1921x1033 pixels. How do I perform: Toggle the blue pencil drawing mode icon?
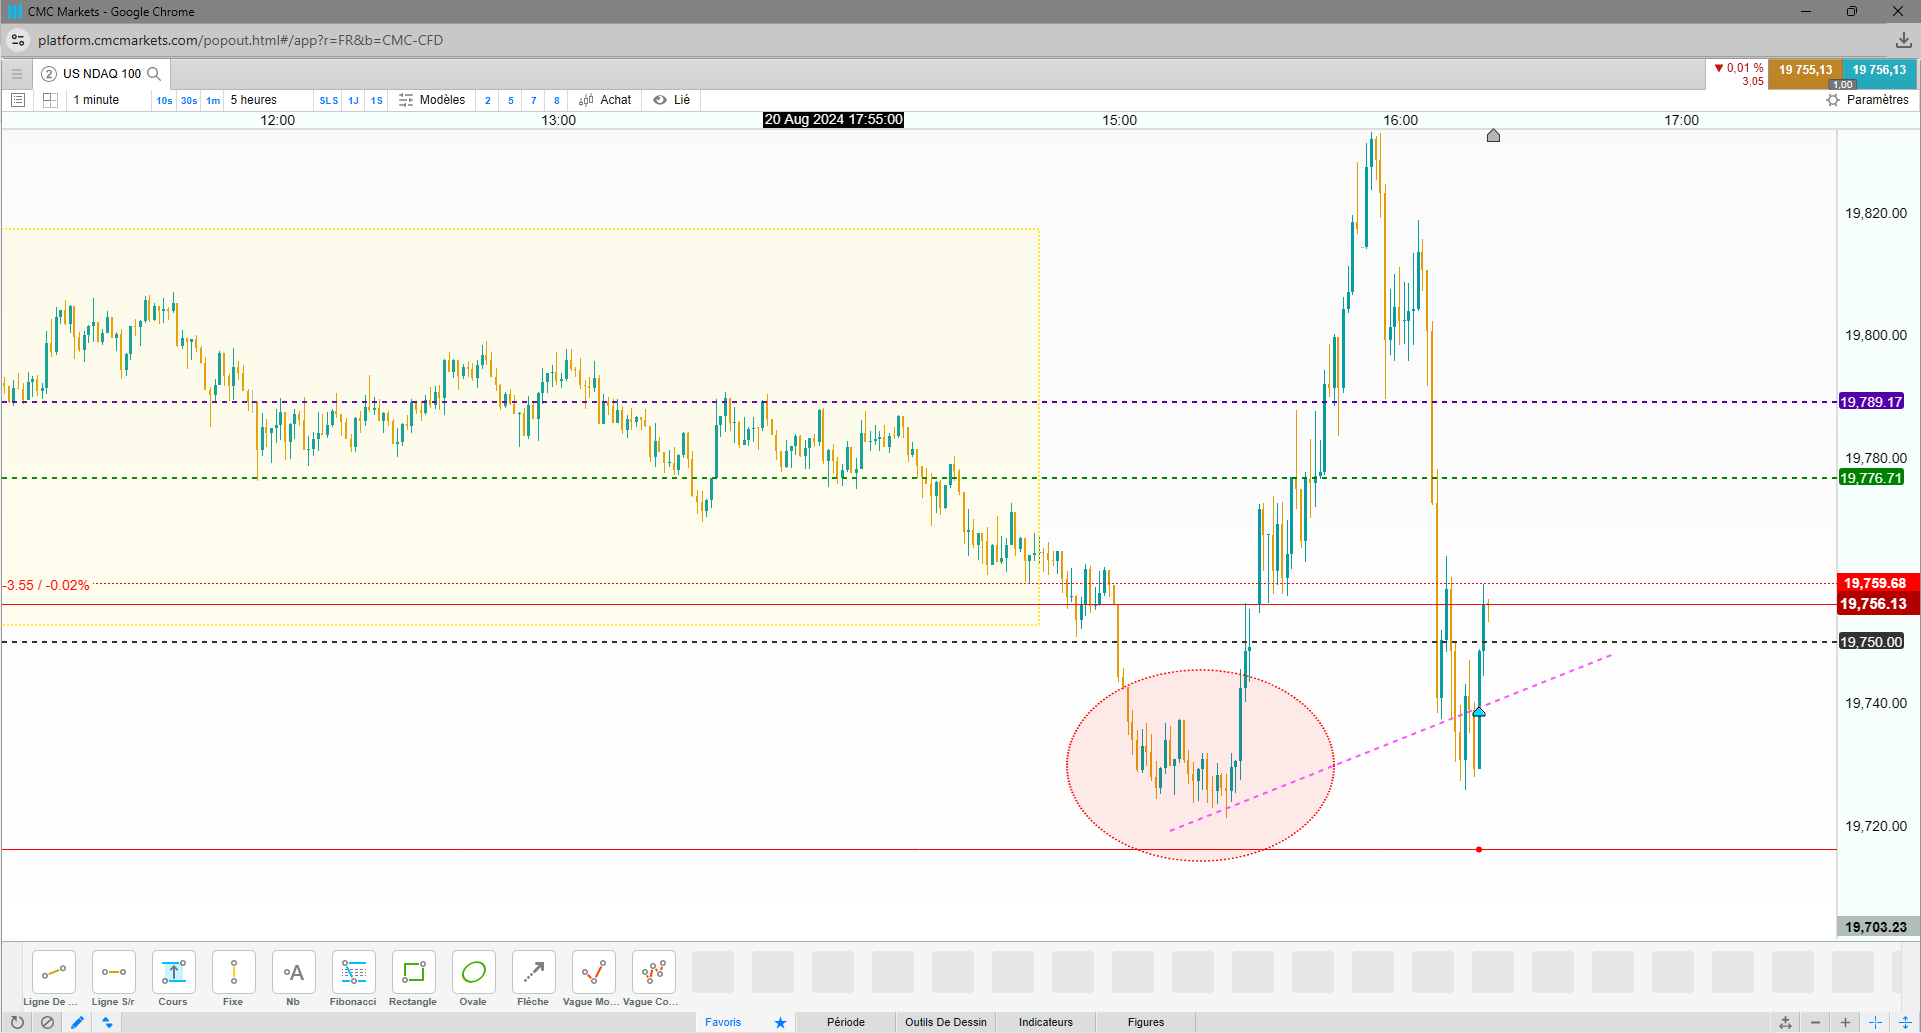77,1022
